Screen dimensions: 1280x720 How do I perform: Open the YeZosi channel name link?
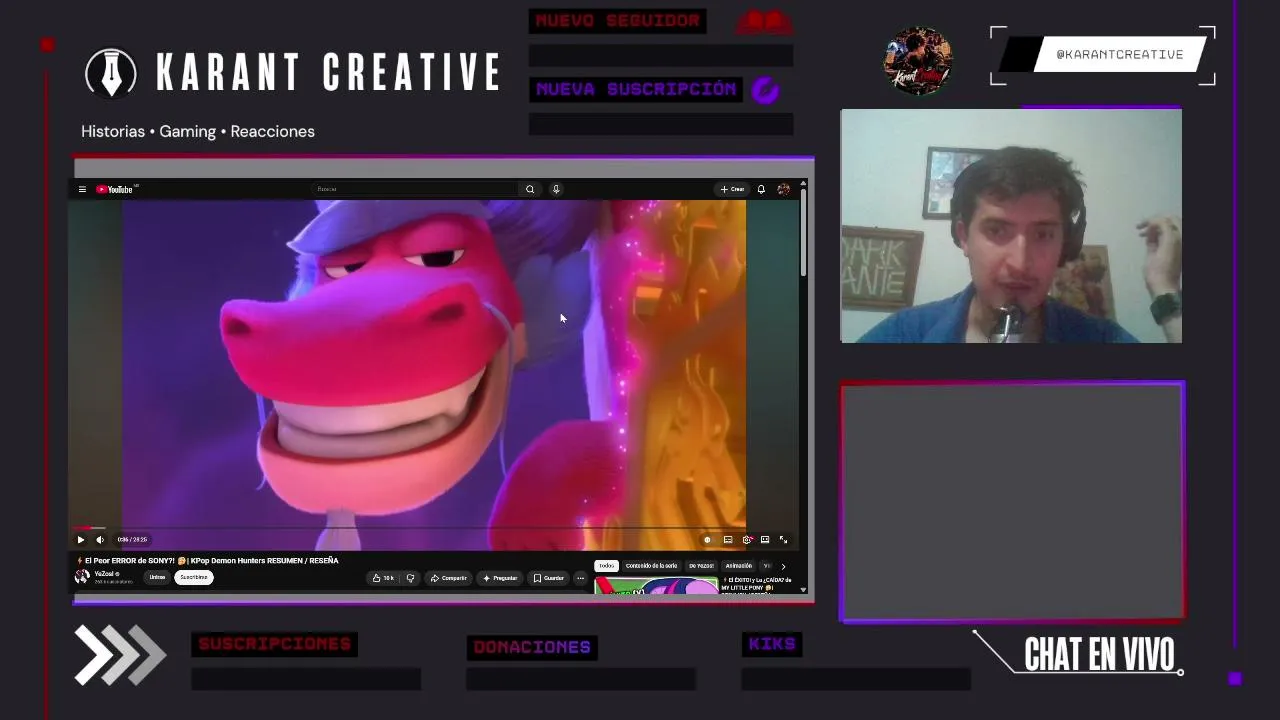coord(106,574)
